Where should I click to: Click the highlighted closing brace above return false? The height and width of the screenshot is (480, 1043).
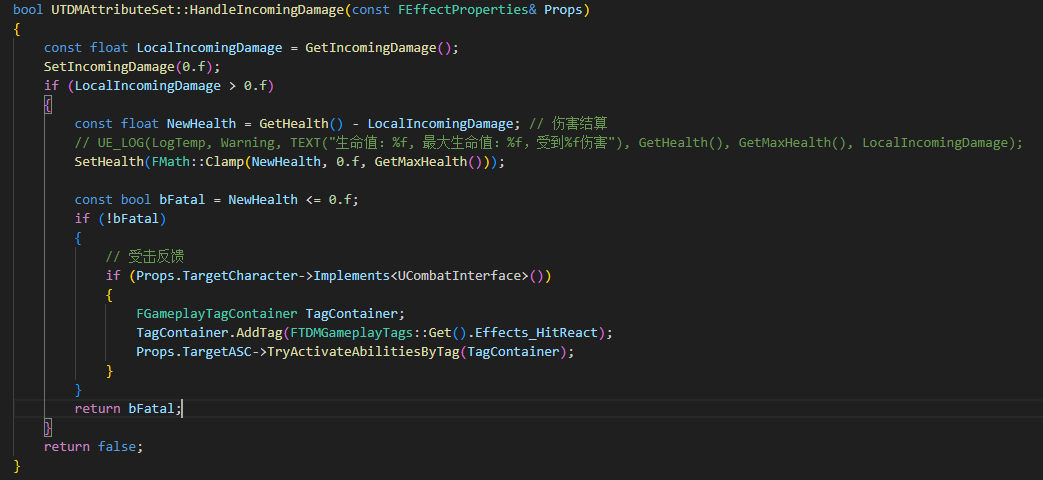(47, 427)
